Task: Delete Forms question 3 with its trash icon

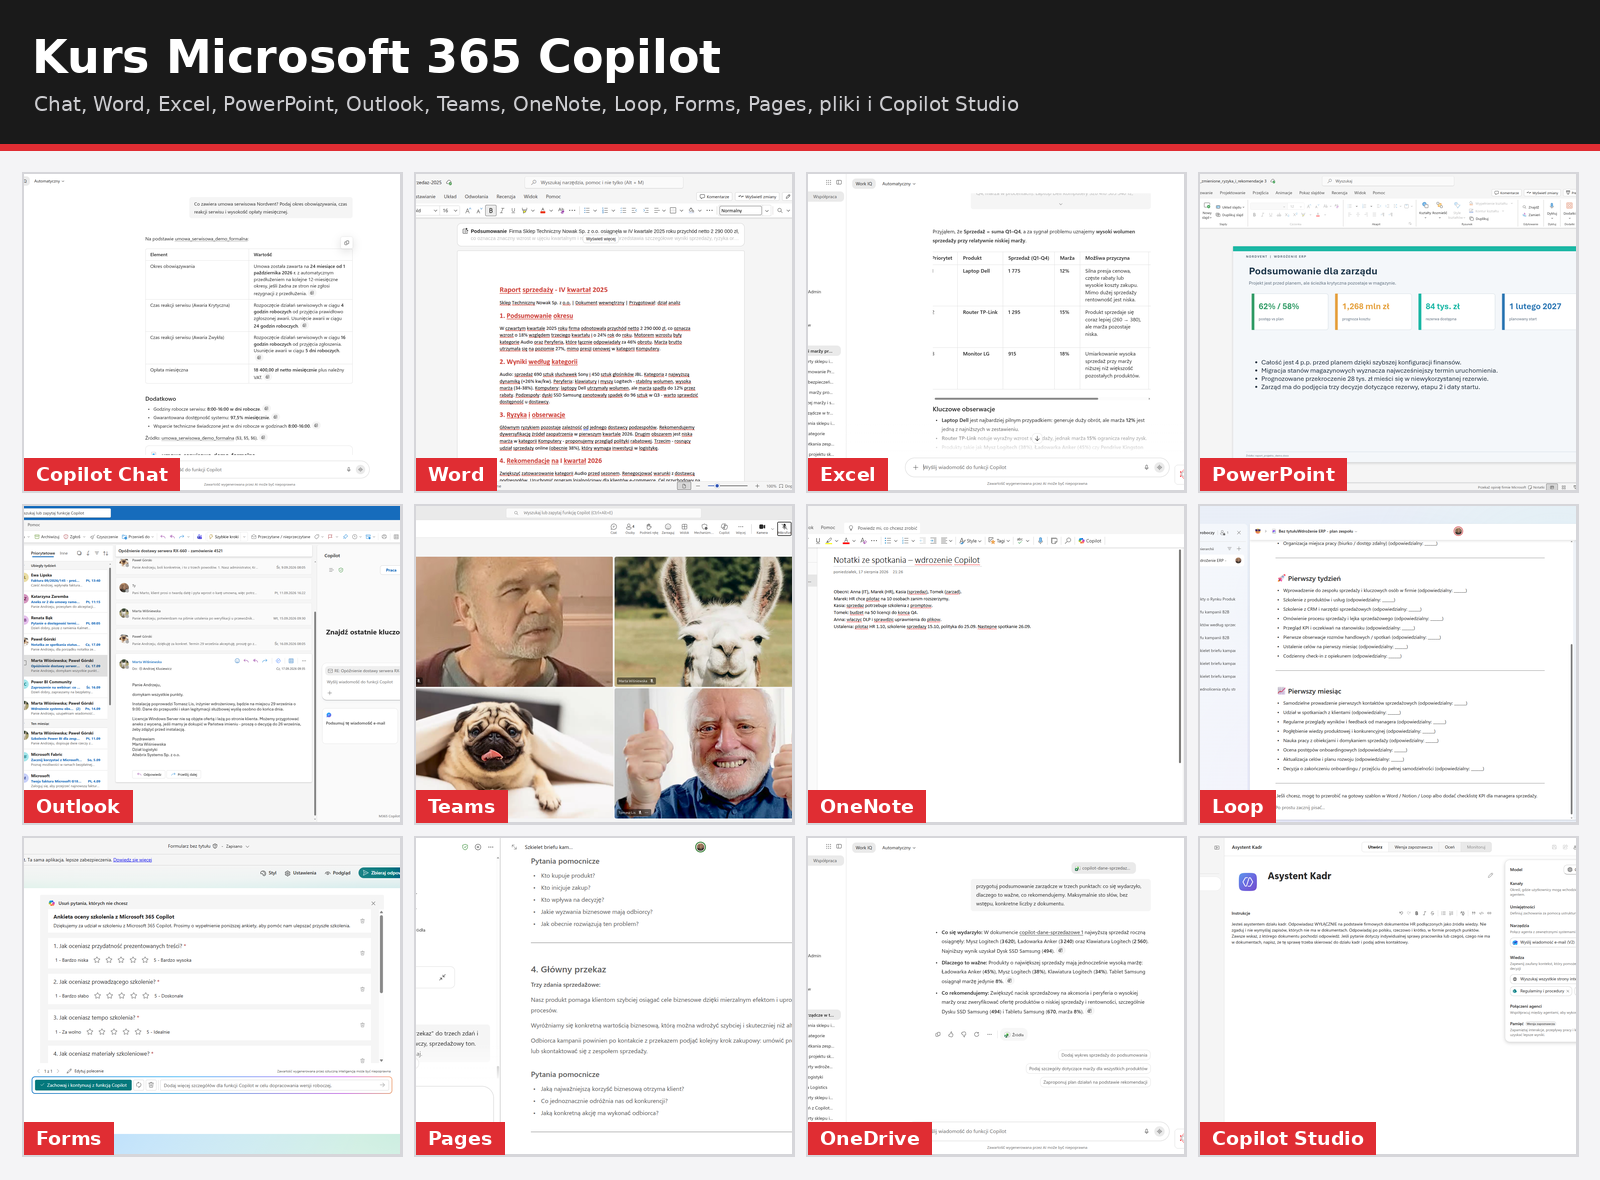Action: (x=362, y=1025)
